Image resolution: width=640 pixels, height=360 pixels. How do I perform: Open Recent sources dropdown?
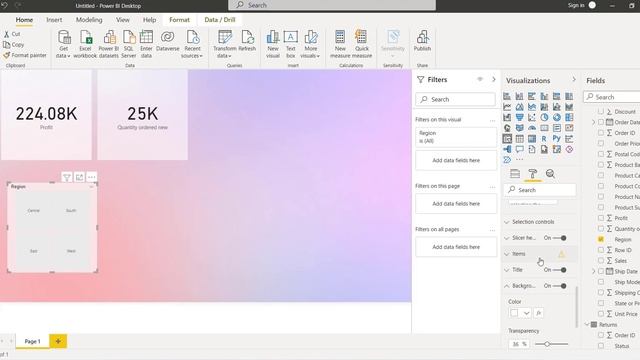[x=192, y=56]
